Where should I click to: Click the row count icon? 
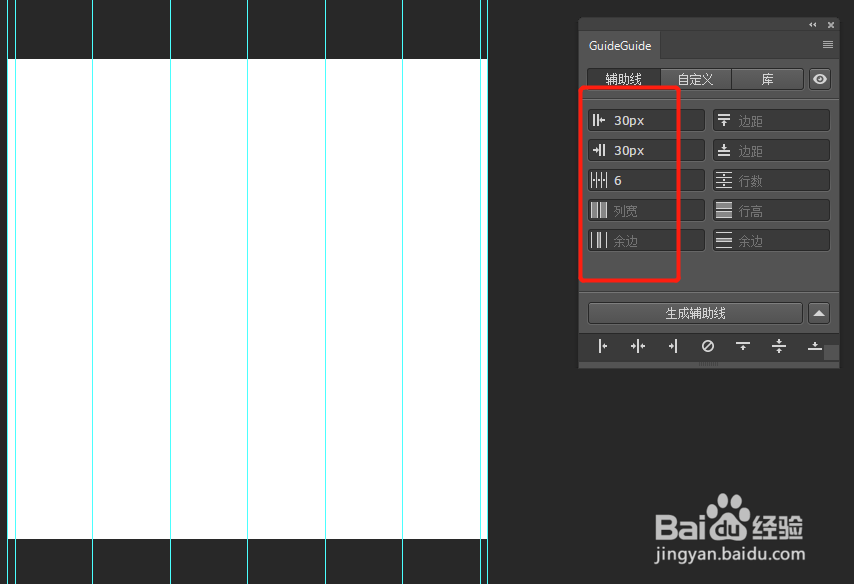(724, 180)
